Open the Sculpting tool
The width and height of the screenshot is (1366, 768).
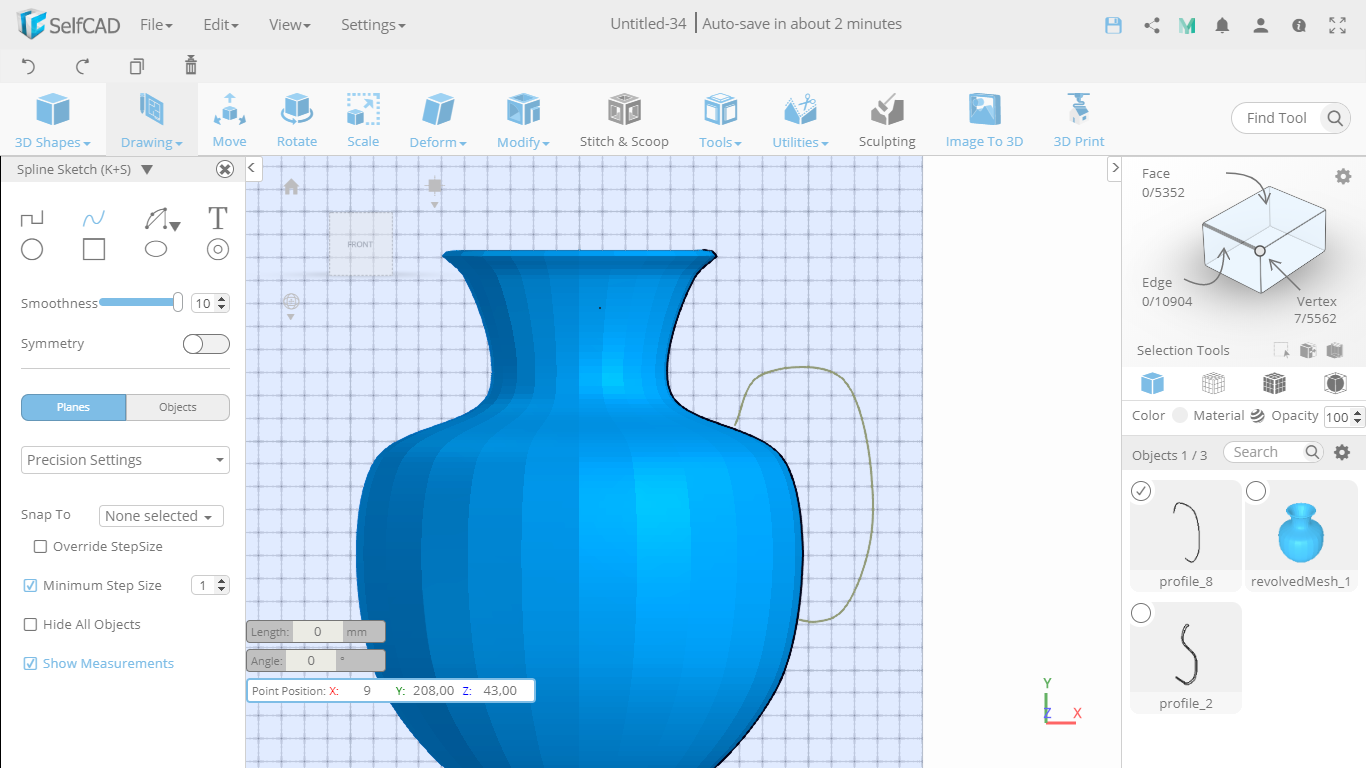pos(887,120)
